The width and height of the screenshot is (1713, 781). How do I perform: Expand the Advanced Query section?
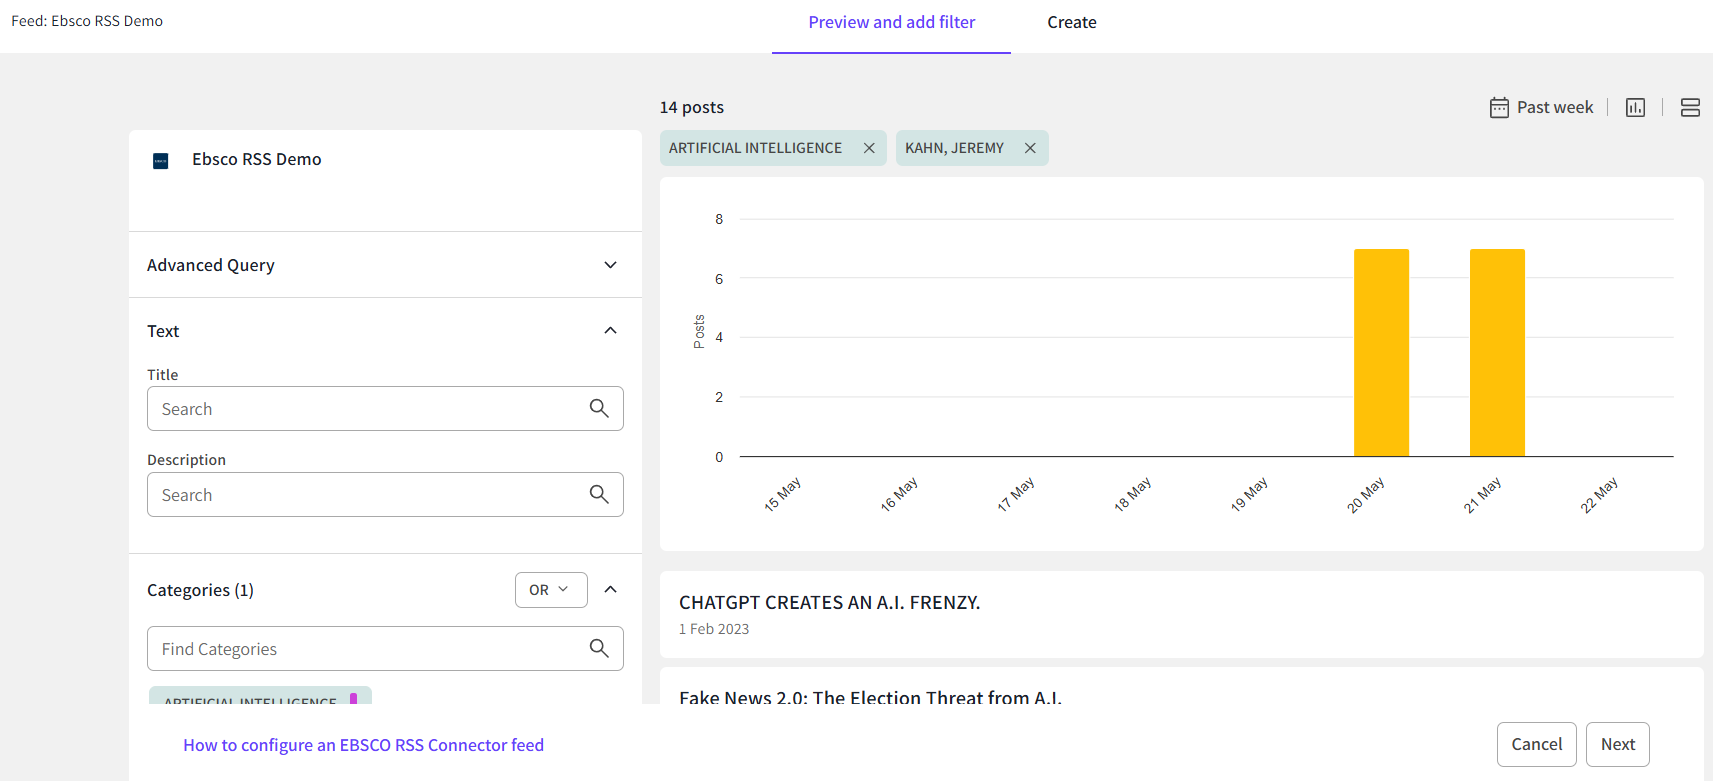tap(610, 265)
